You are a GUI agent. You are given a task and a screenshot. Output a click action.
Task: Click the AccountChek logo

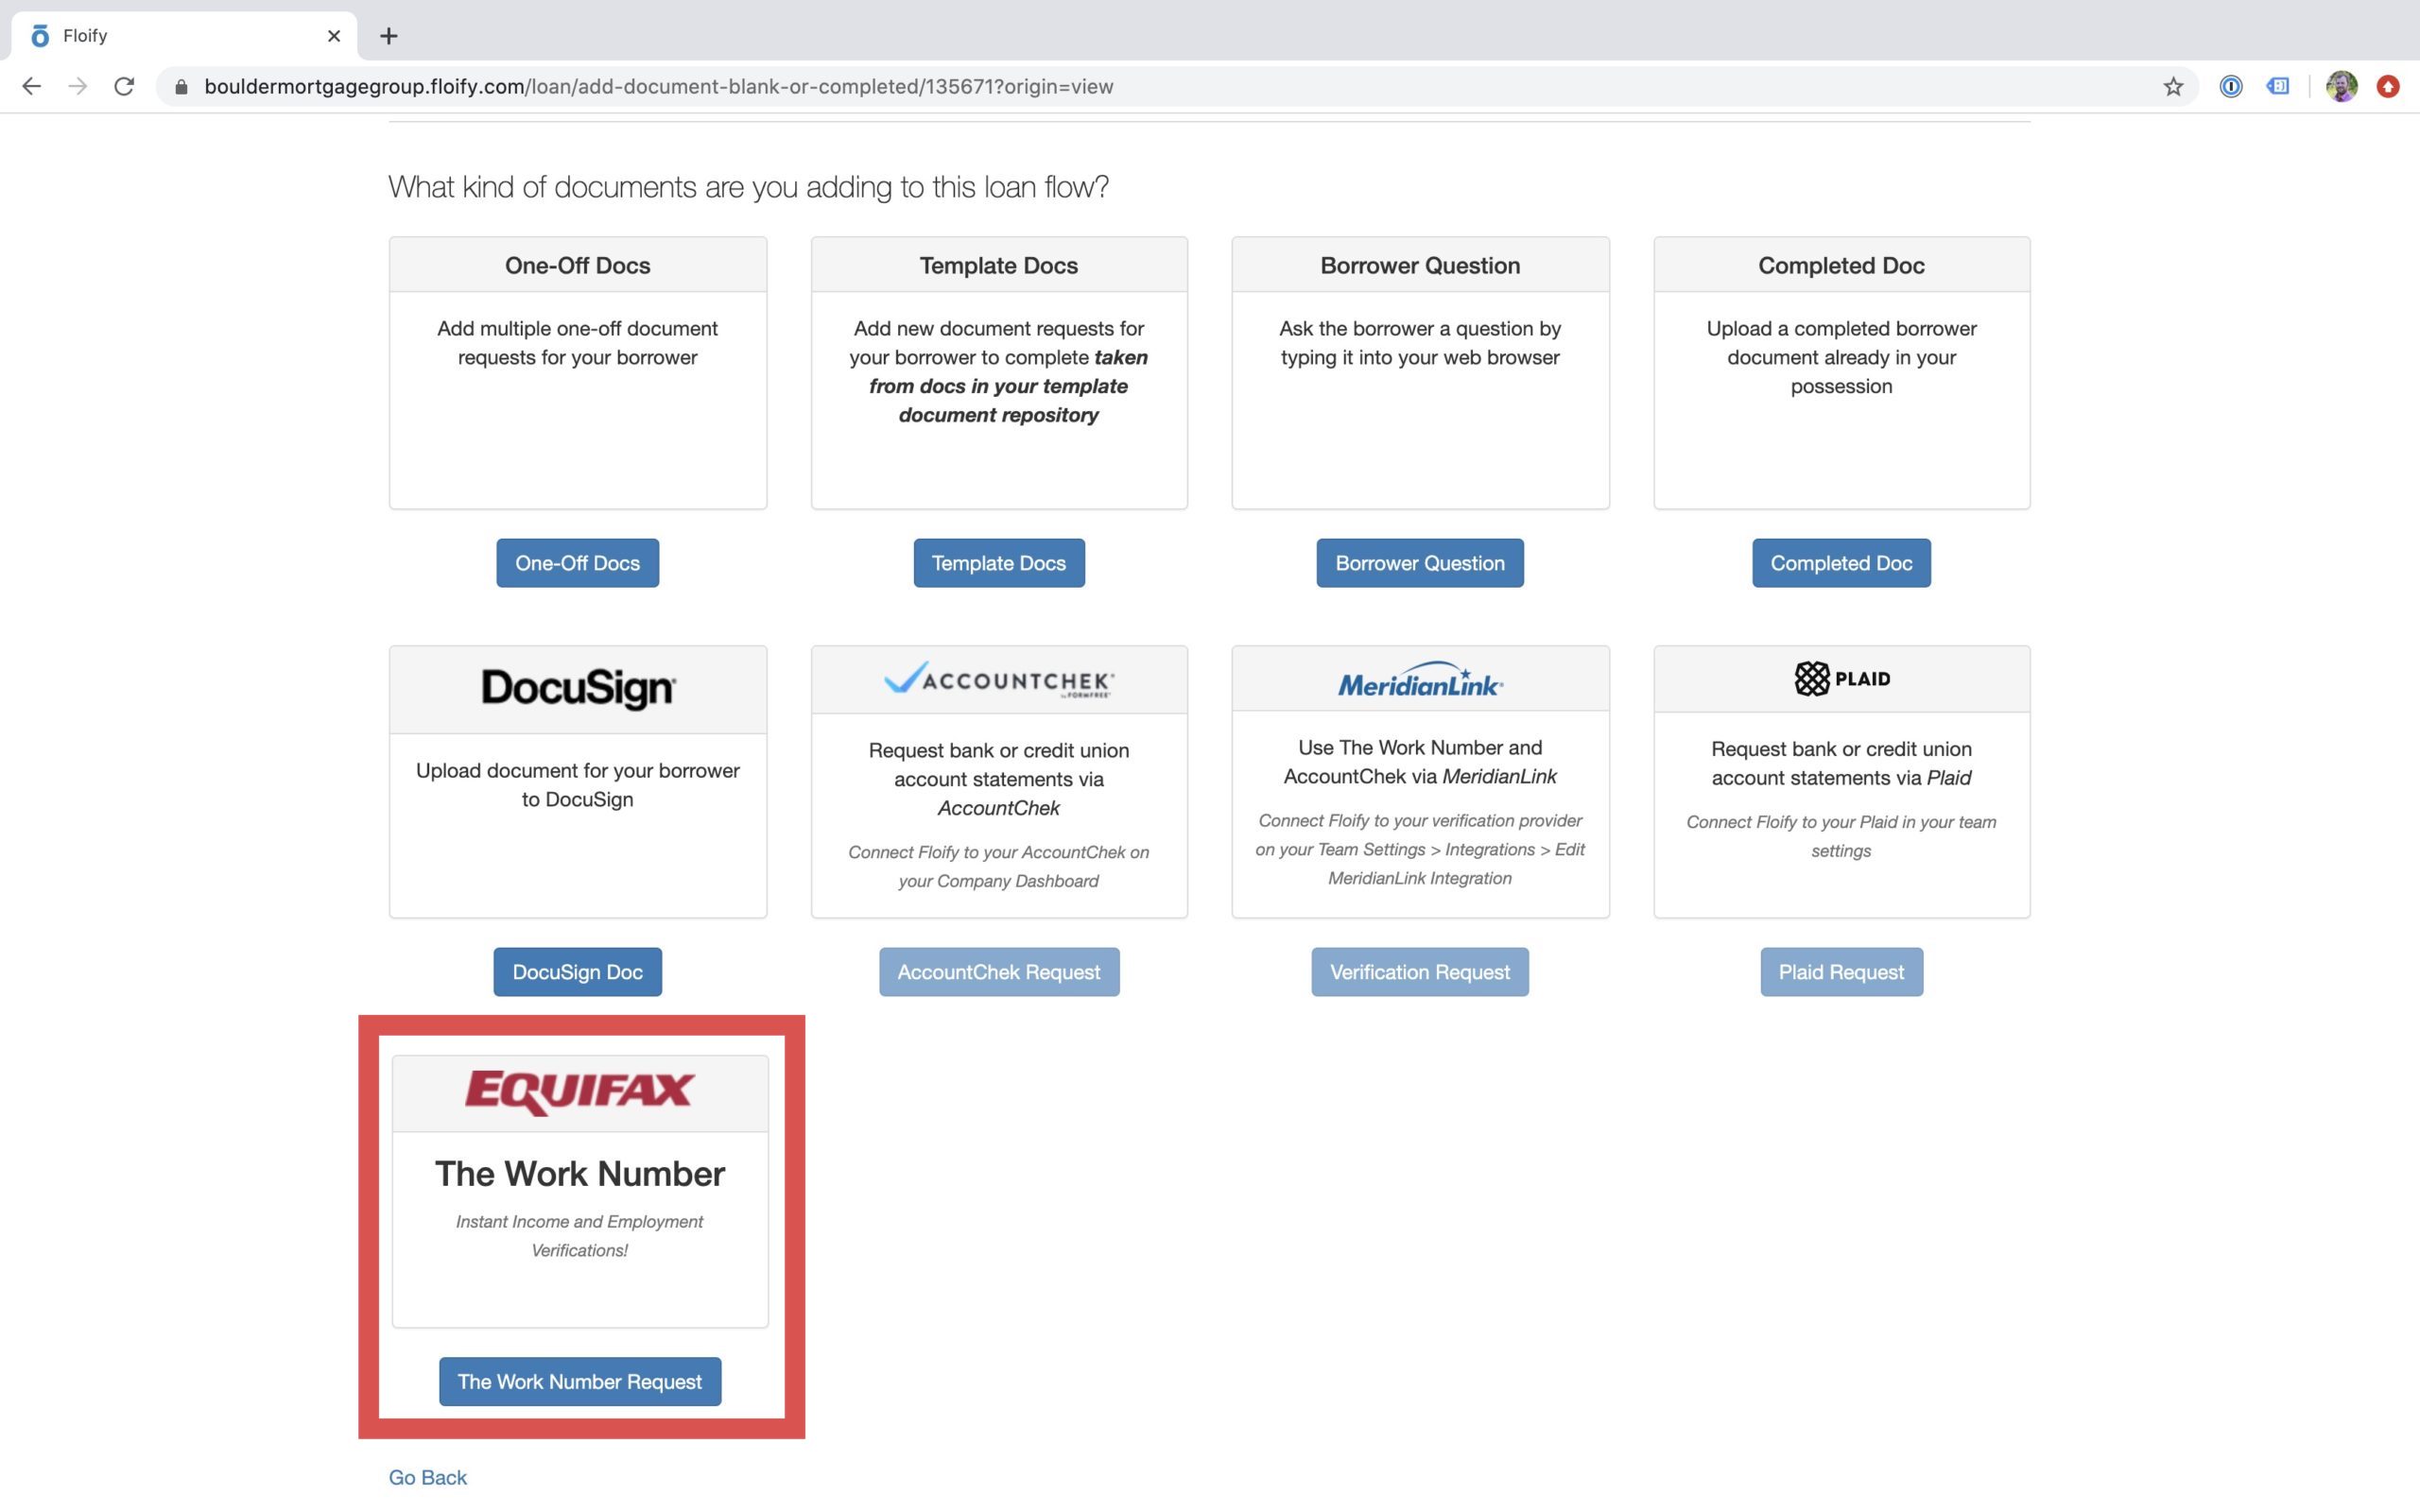[998, 679]
